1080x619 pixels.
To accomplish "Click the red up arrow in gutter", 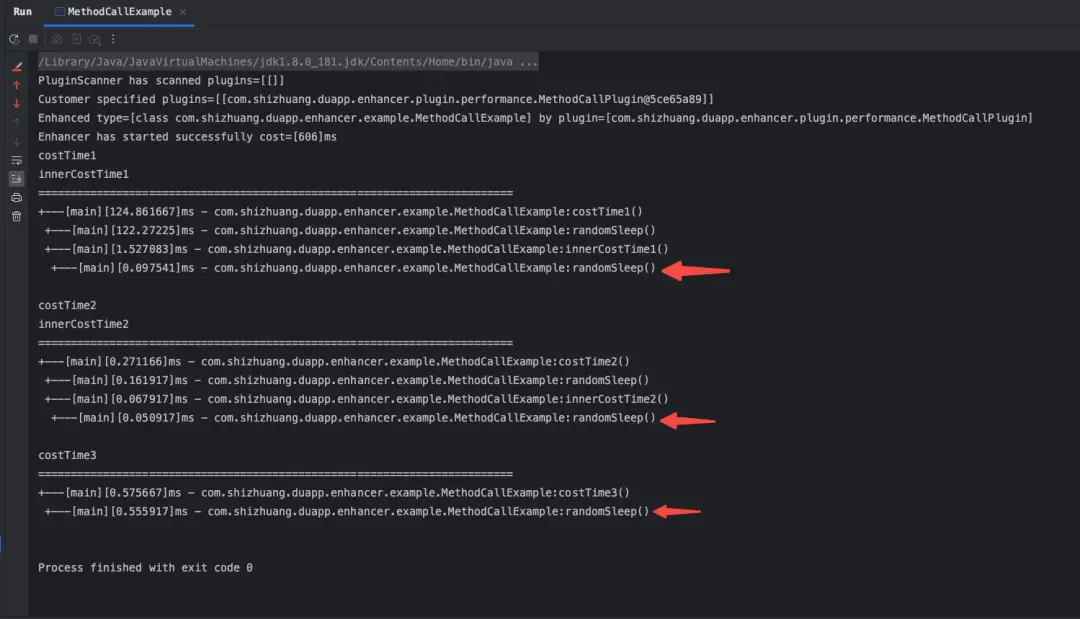I will click(x=16, y=86).
